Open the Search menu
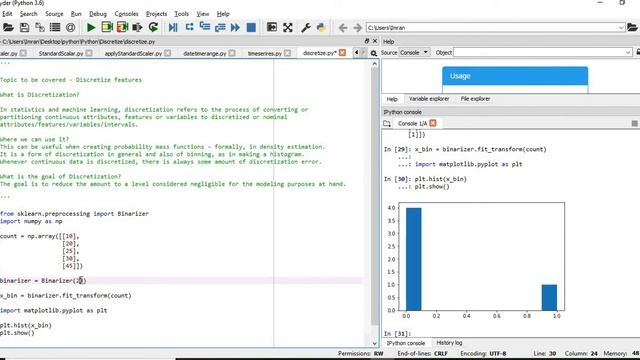The image size is (640, 360). (29, 14)
